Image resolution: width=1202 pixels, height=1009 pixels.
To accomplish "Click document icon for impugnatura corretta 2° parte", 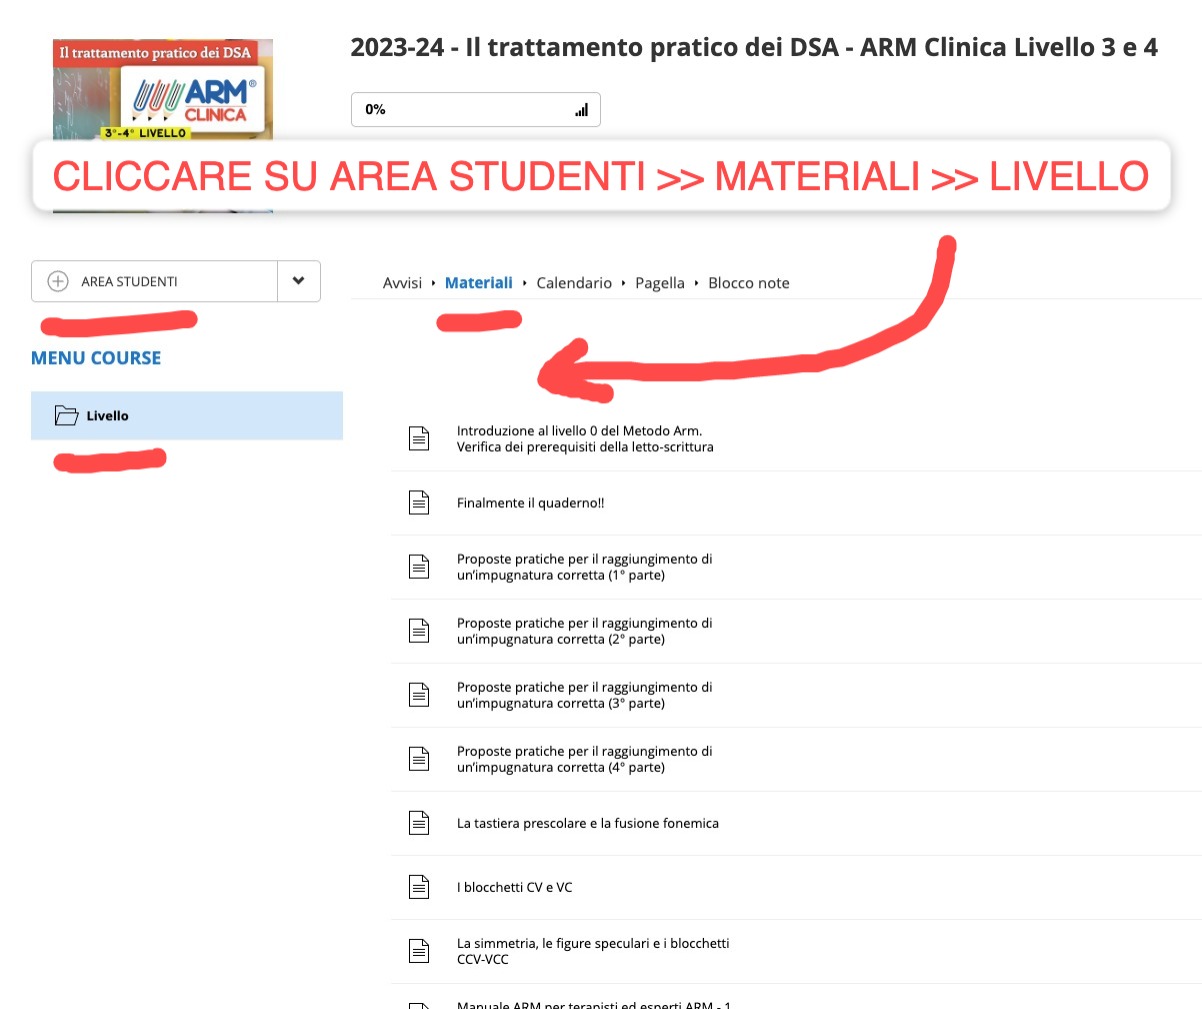I will 419,630.
